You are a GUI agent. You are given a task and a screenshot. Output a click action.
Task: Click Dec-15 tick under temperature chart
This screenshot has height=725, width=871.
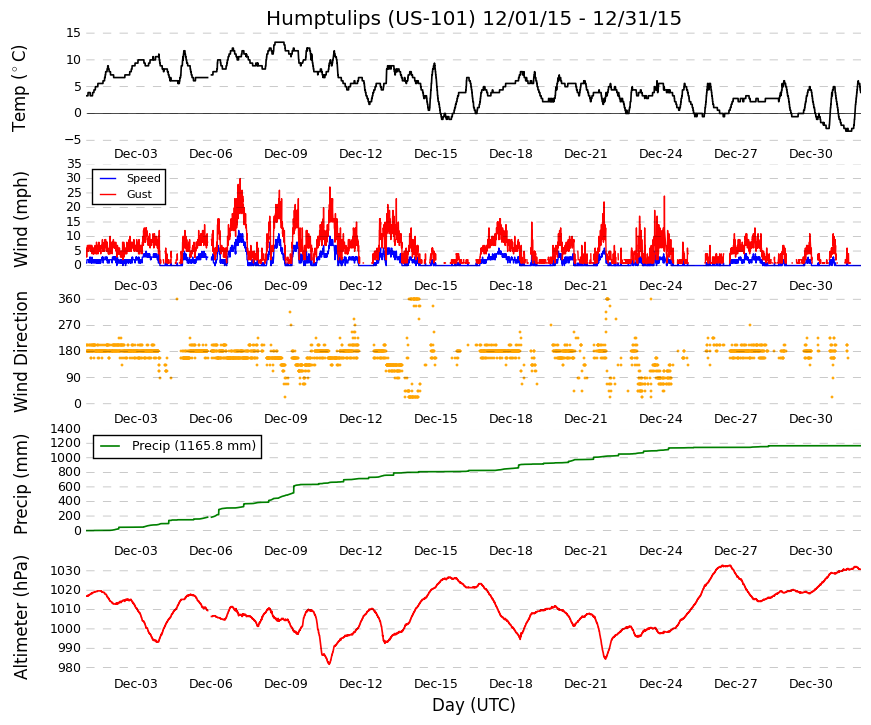click(436, 154)
